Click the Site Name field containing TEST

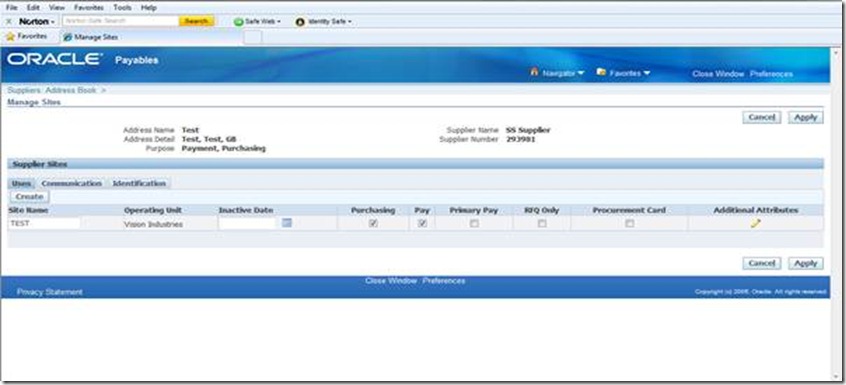coord(44,223)
